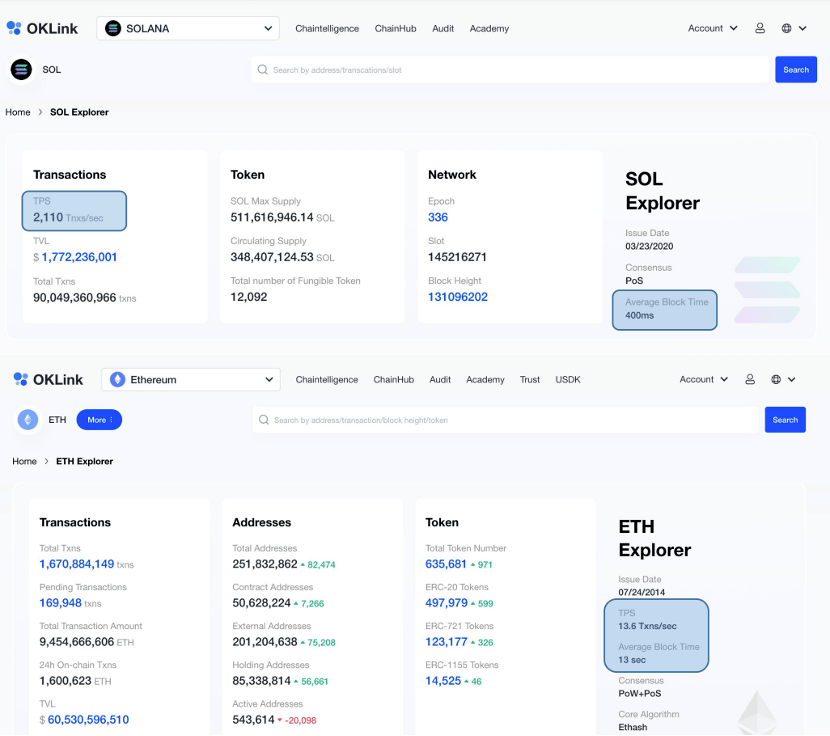The height and width of the screenshot is (736, 830).
Task: Click the OKLink logo in the Solana header
Action: tap(42, 28)
